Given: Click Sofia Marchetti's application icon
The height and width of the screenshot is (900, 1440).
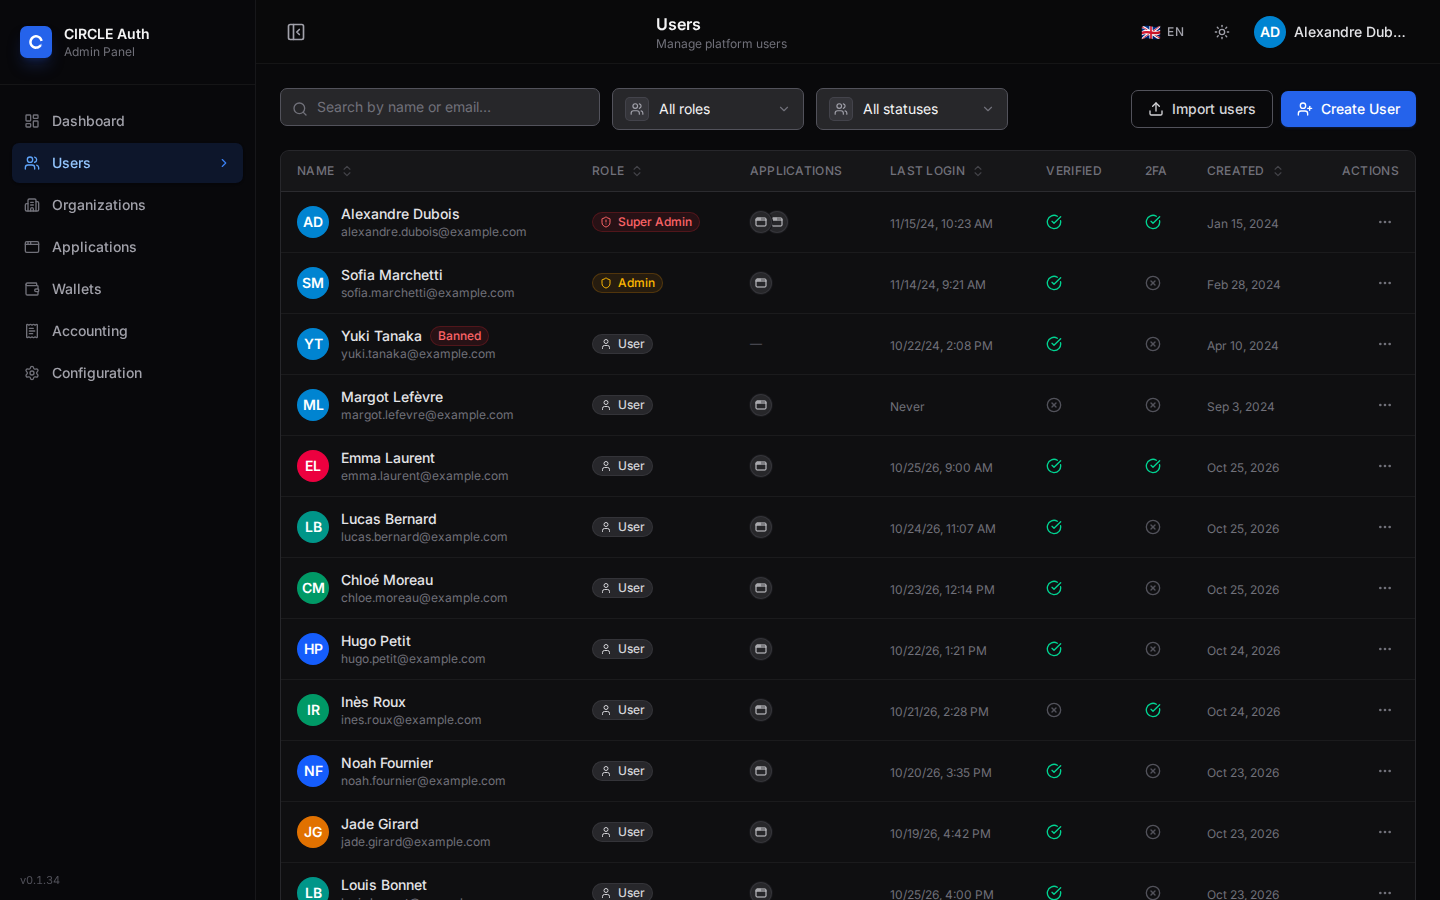Looking at the screenshot, I should (761, 283).
